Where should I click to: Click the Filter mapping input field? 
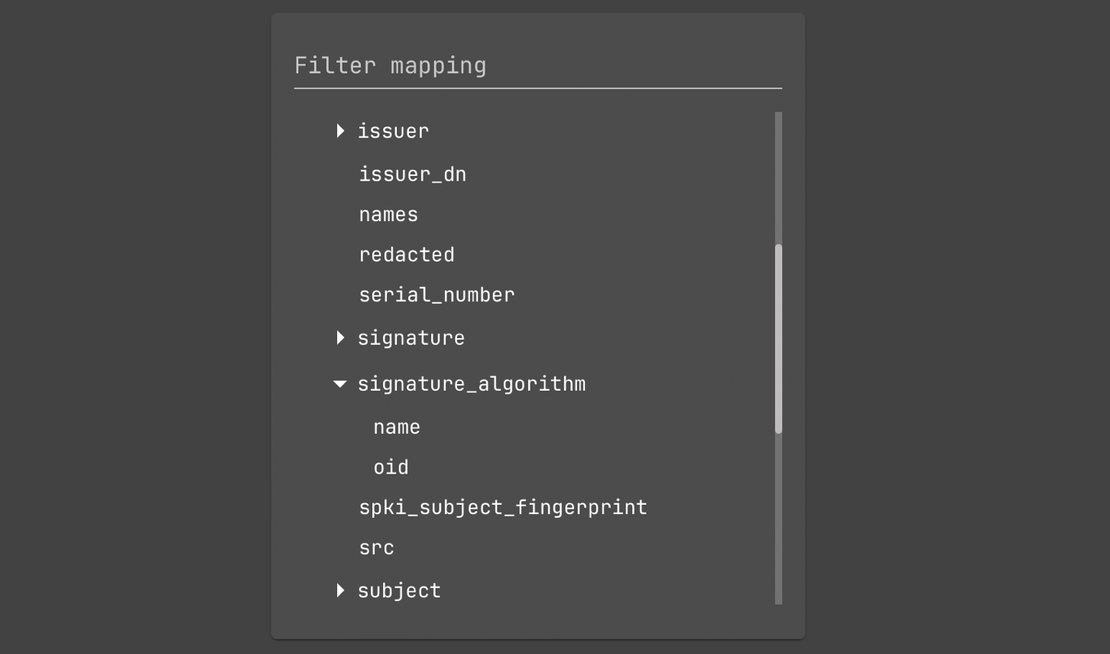pyautogui.click(x=537, y=66)
